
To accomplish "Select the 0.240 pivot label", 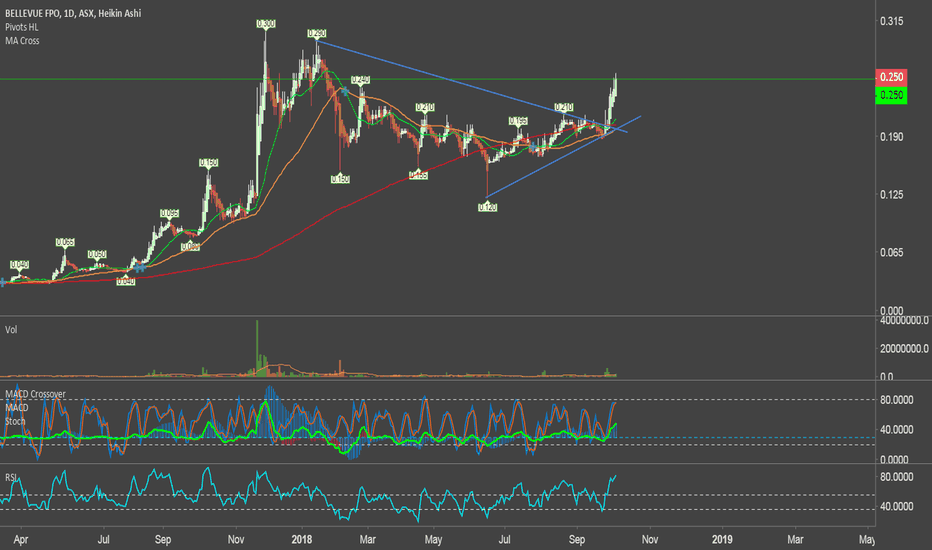I will point(360,79).
